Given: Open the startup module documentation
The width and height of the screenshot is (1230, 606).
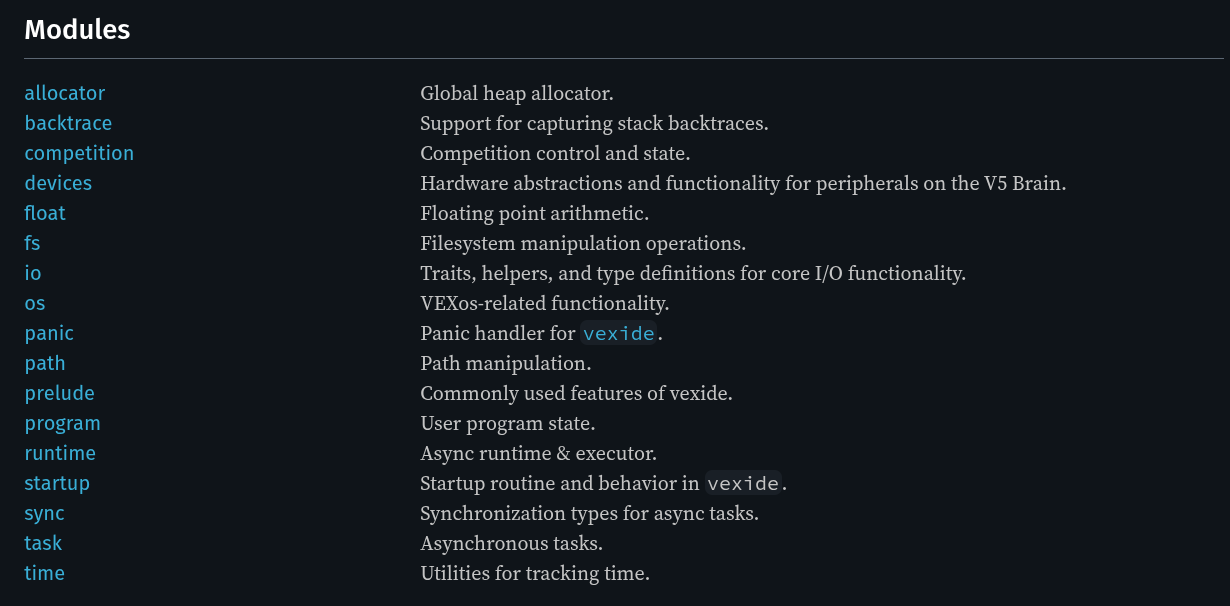Looking at the screenshot, I should click(x=57, y=483).
